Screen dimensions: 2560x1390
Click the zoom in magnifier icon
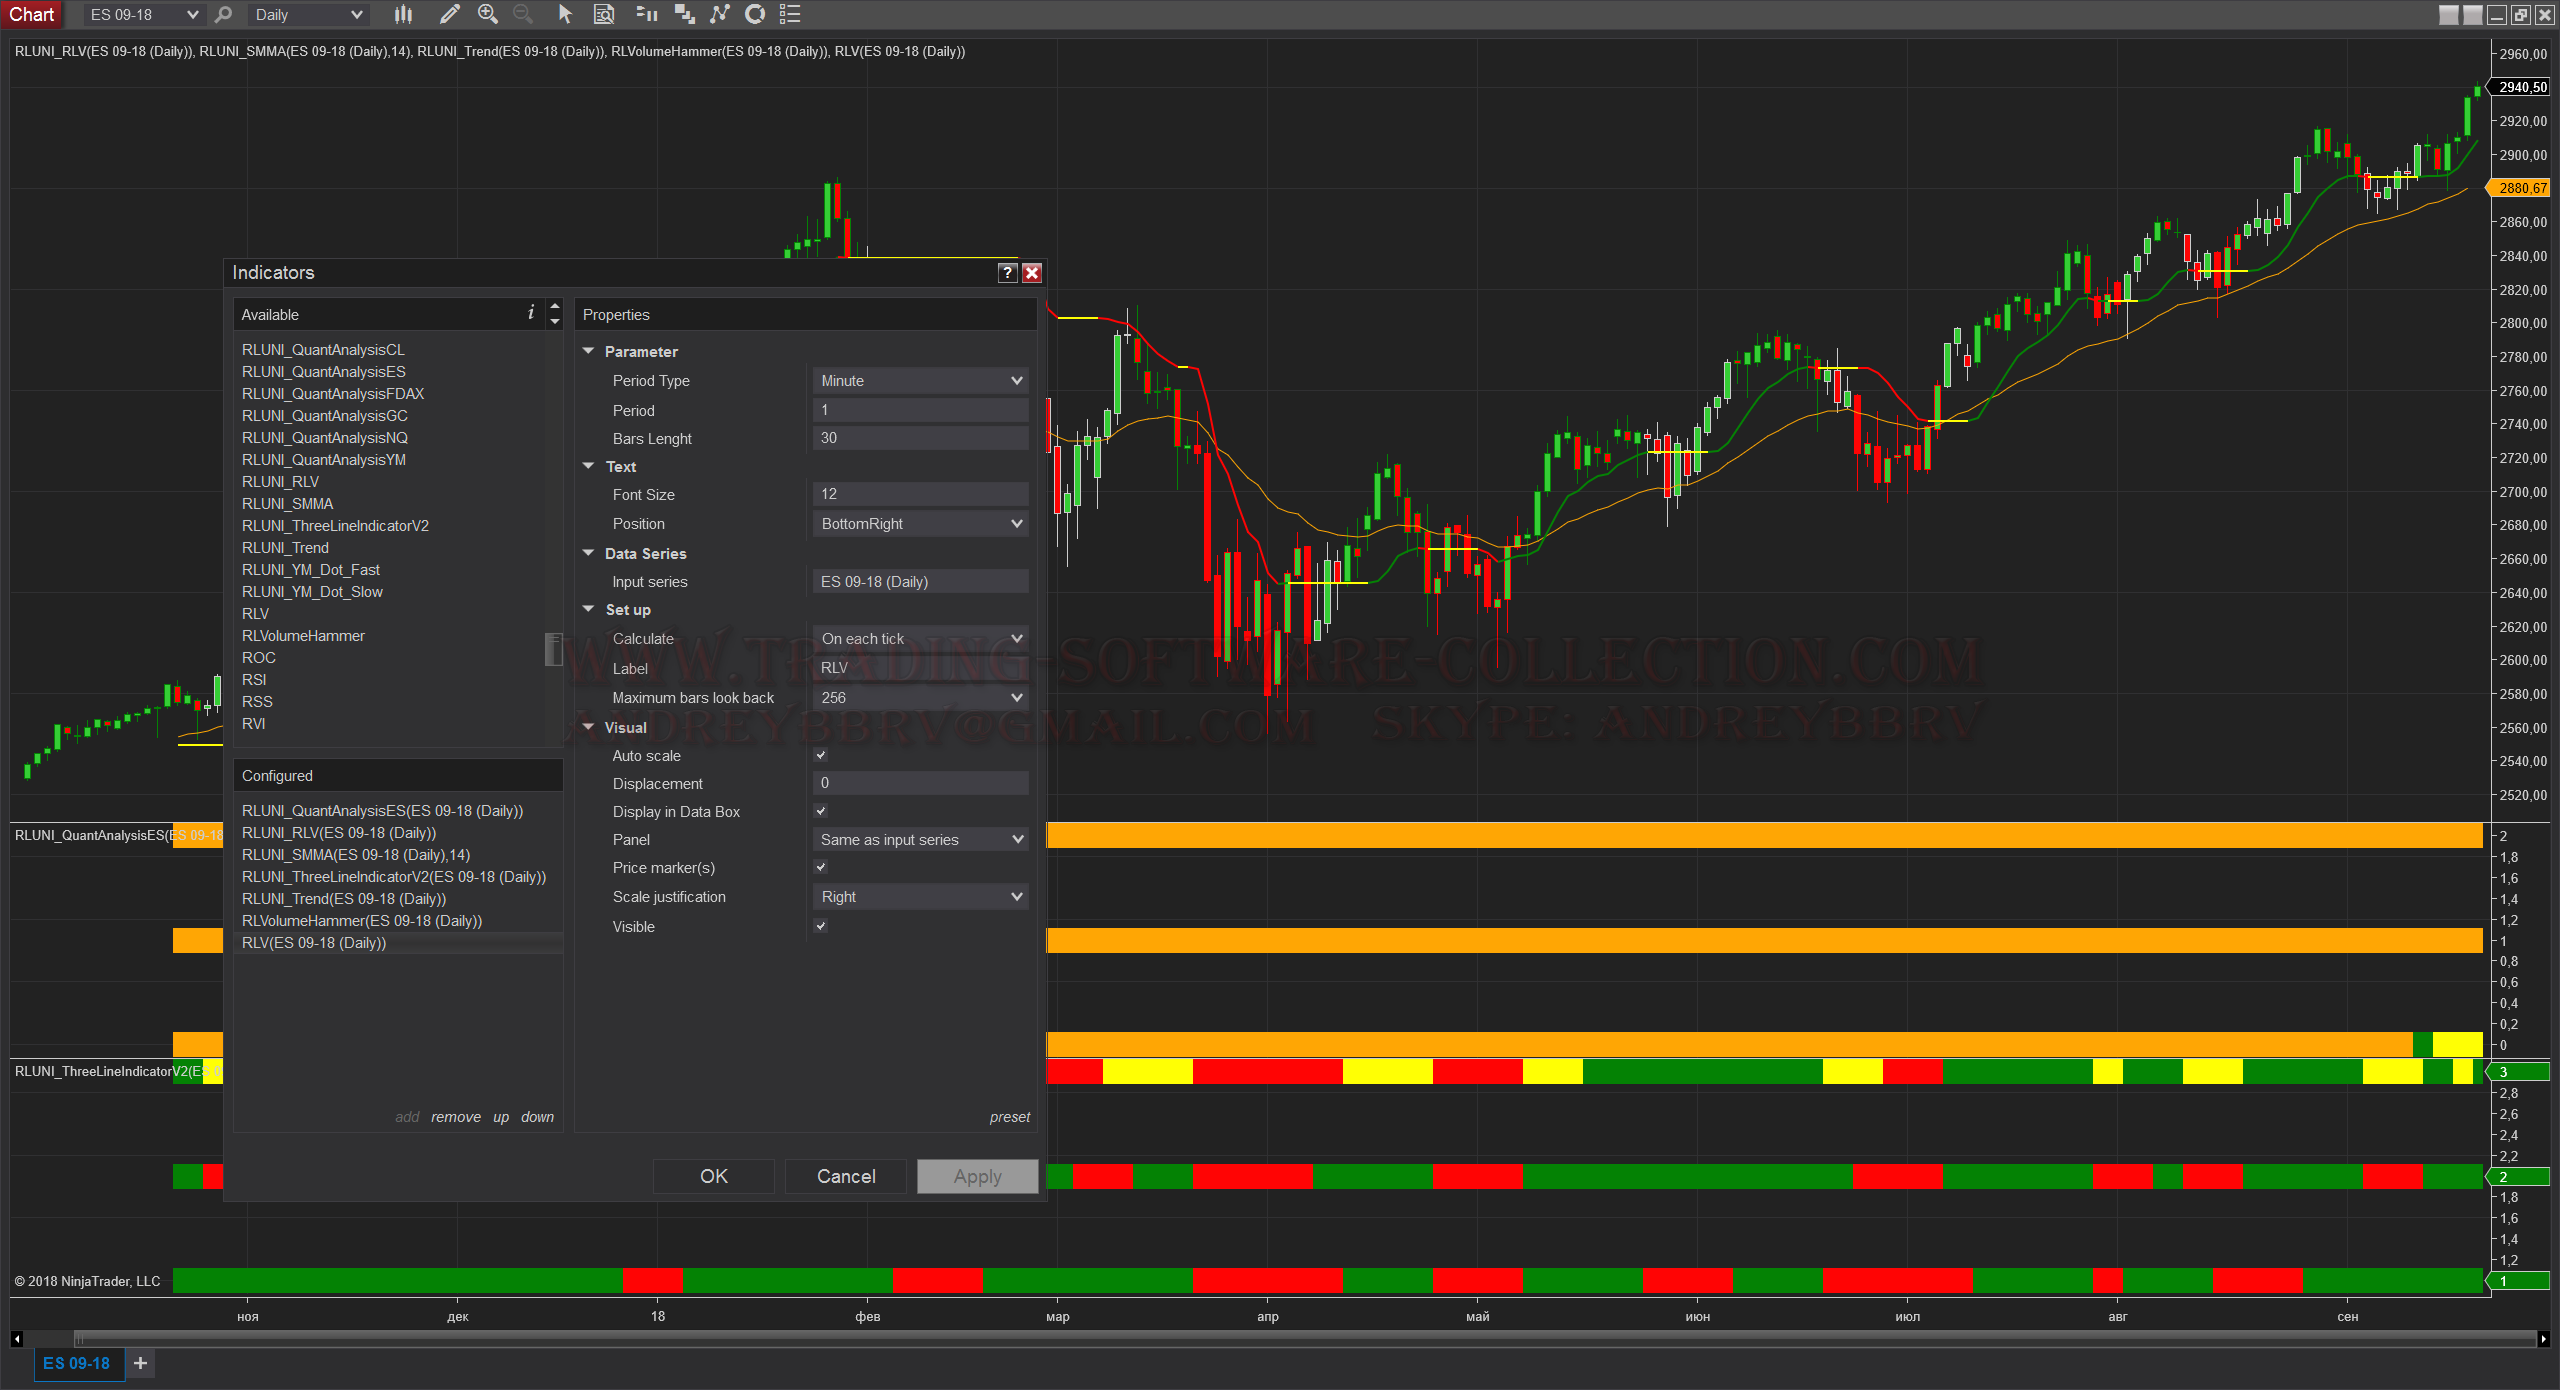pyautogui.click(x=487, y=14)
